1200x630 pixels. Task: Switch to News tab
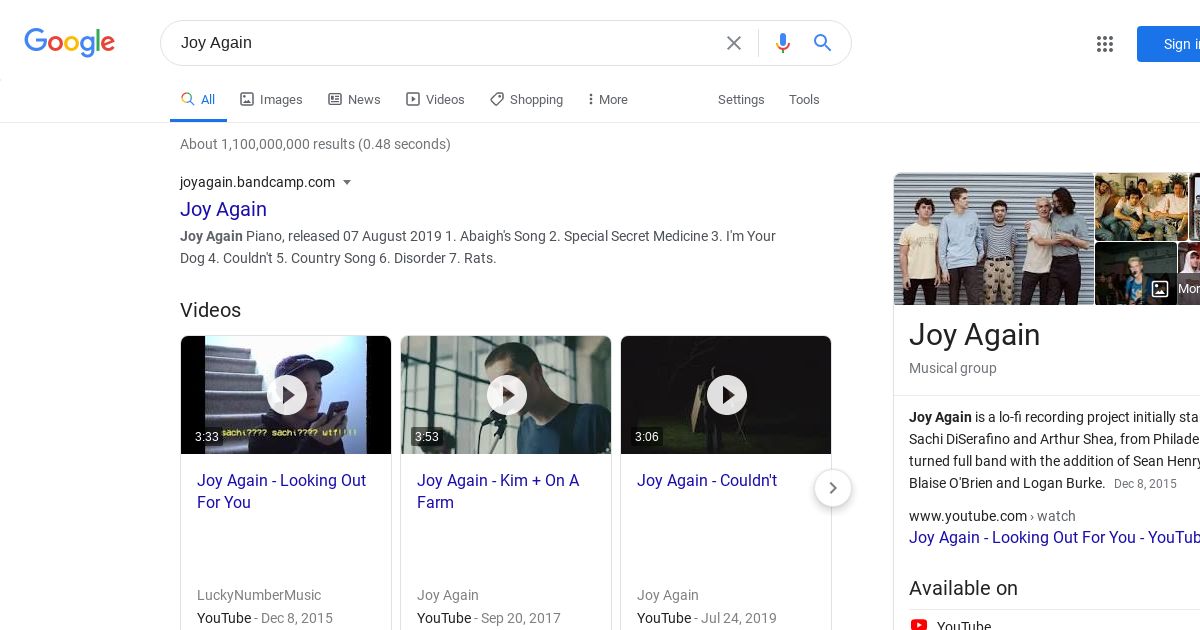(354, 100)
